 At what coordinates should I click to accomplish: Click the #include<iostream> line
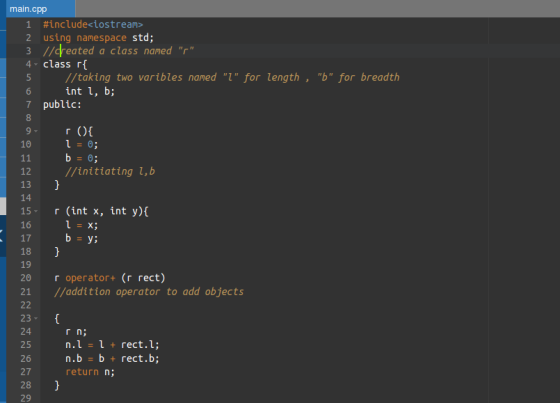coord(93,24)
